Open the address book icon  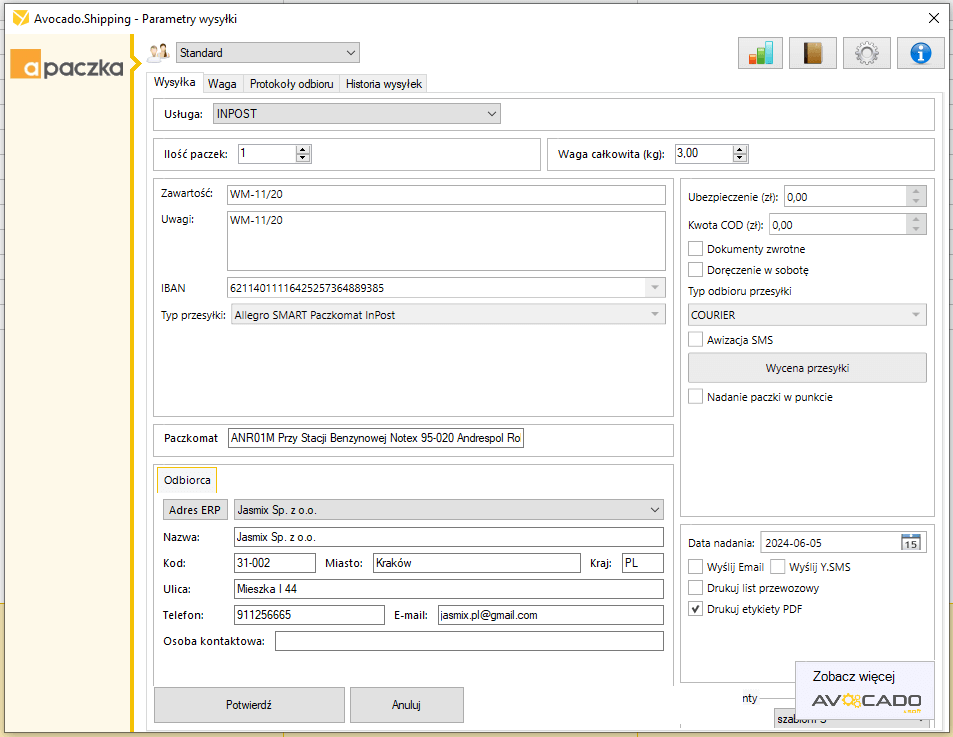[x=812, y=53]
